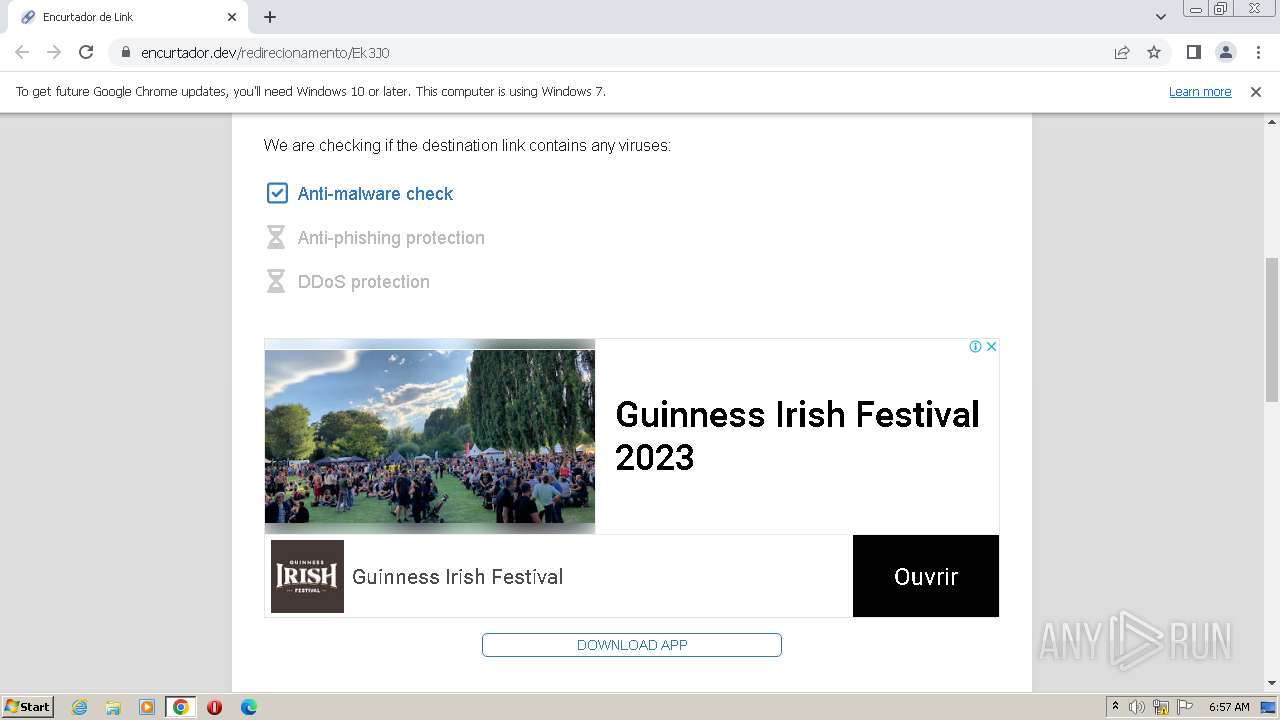Click the DDoS protection label
Viewport: 1280px width, 720px height.
click(x=364, y=282)
